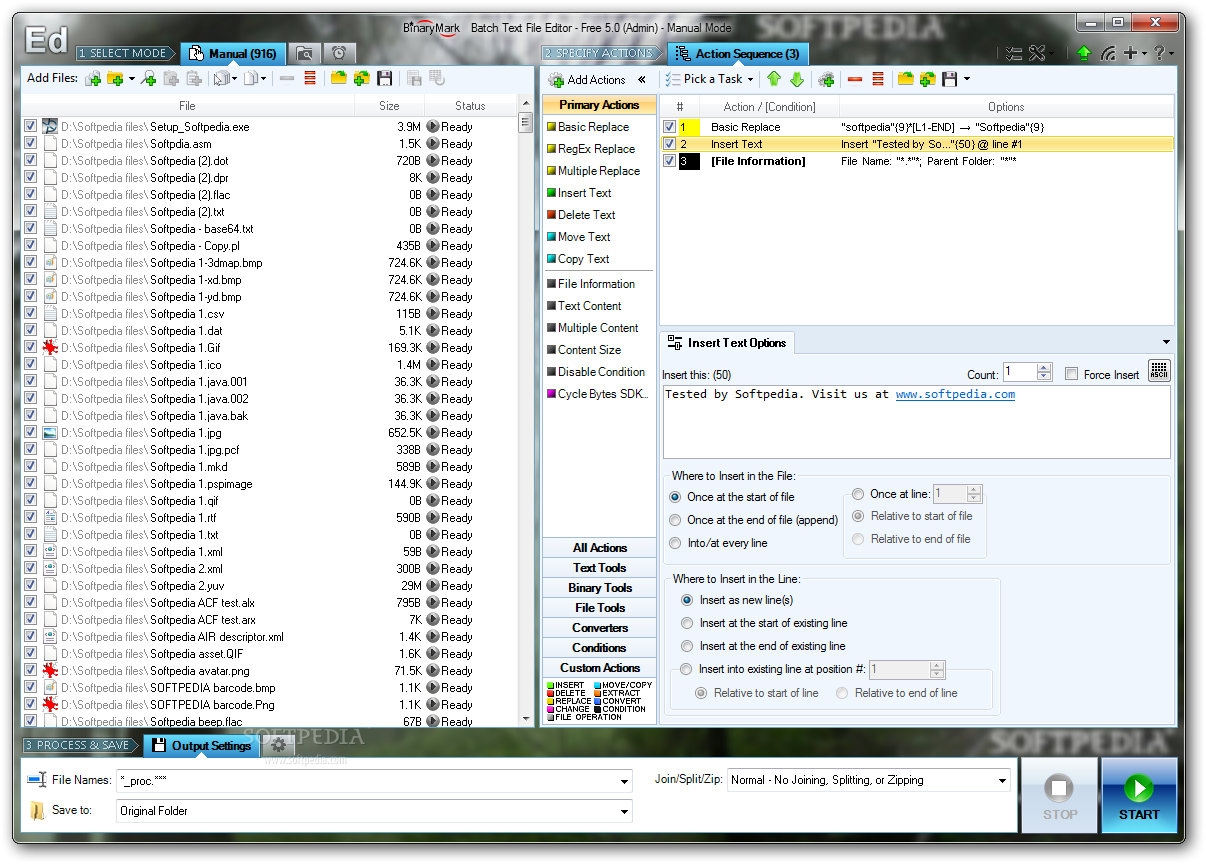Open the gear settings tab beside Output Settings

pyautogui.click(x=279, y=745)
